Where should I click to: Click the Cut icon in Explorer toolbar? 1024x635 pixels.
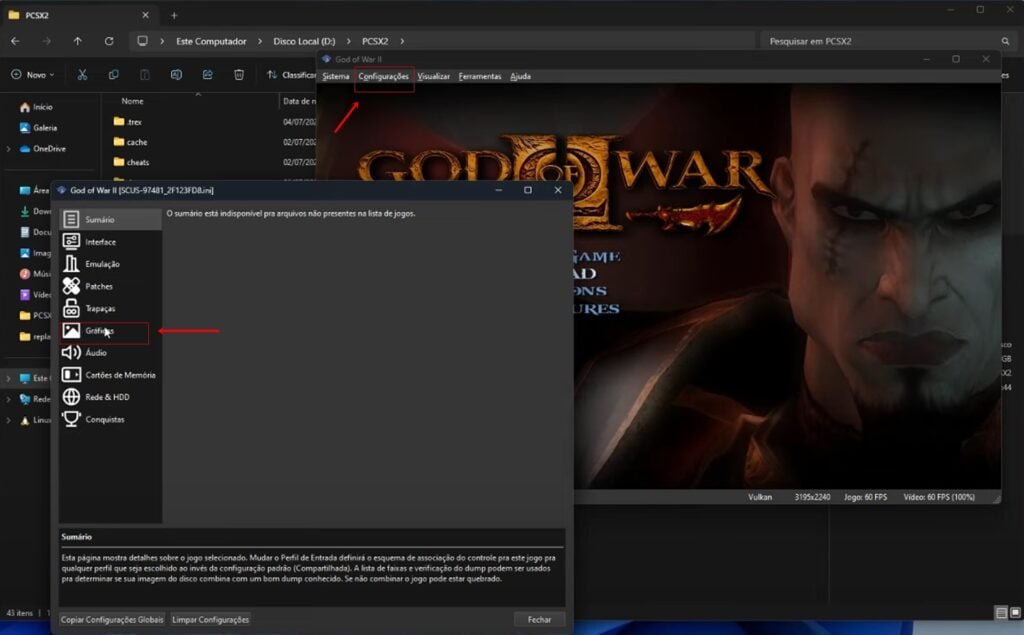tap(82, 75)
